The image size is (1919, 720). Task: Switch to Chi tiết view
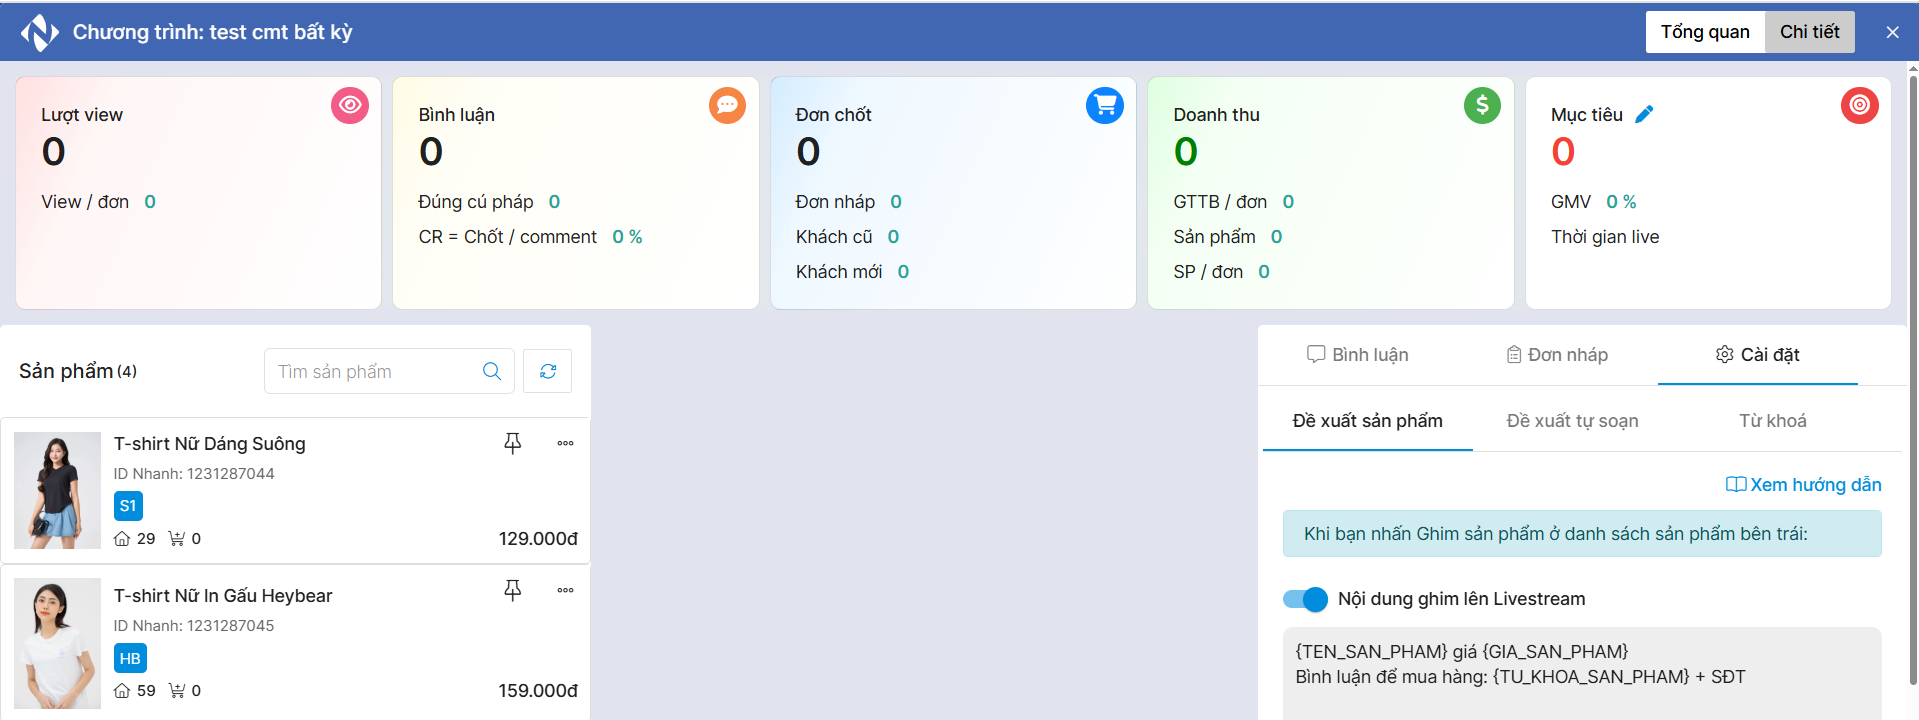(1809, 32)
